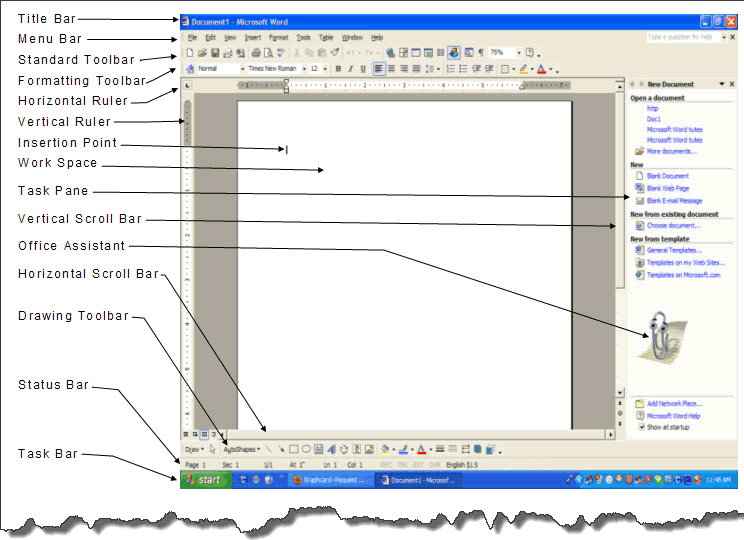Screen dimensions: 744x540
Task: Uncheck the Show at startup checkbox
Action: point(642,427)
